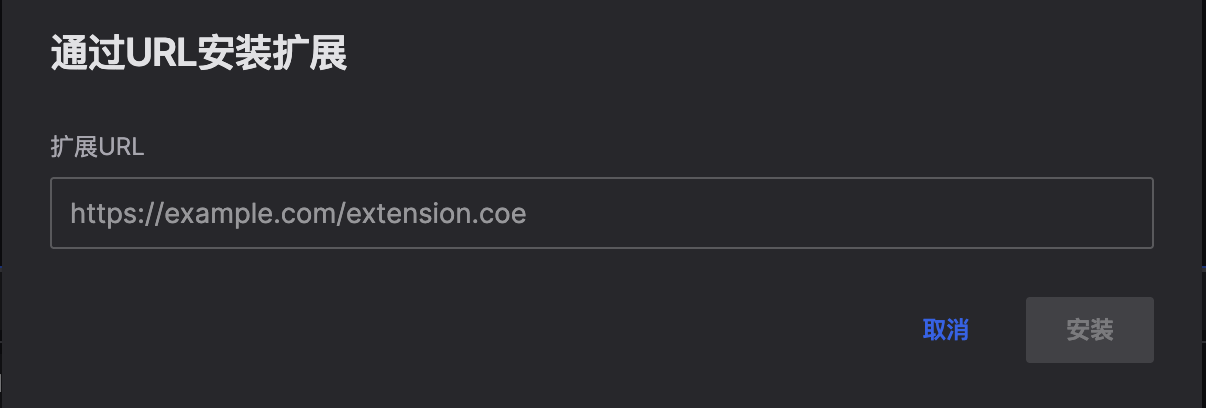Hit the grey 安装 button
1206x408 pixels.
pyautogui.click(x=1089, y=330)
